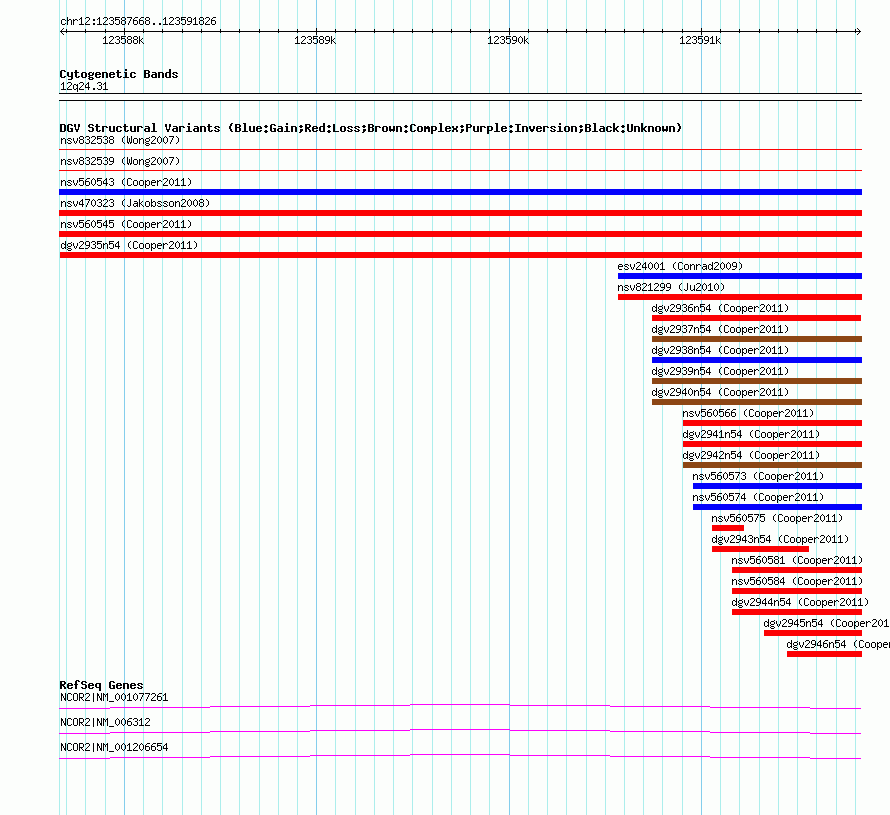This screenshot has width=890, height=815.
Task: Click the 12q24.31 band label
Action: (84, 86)
